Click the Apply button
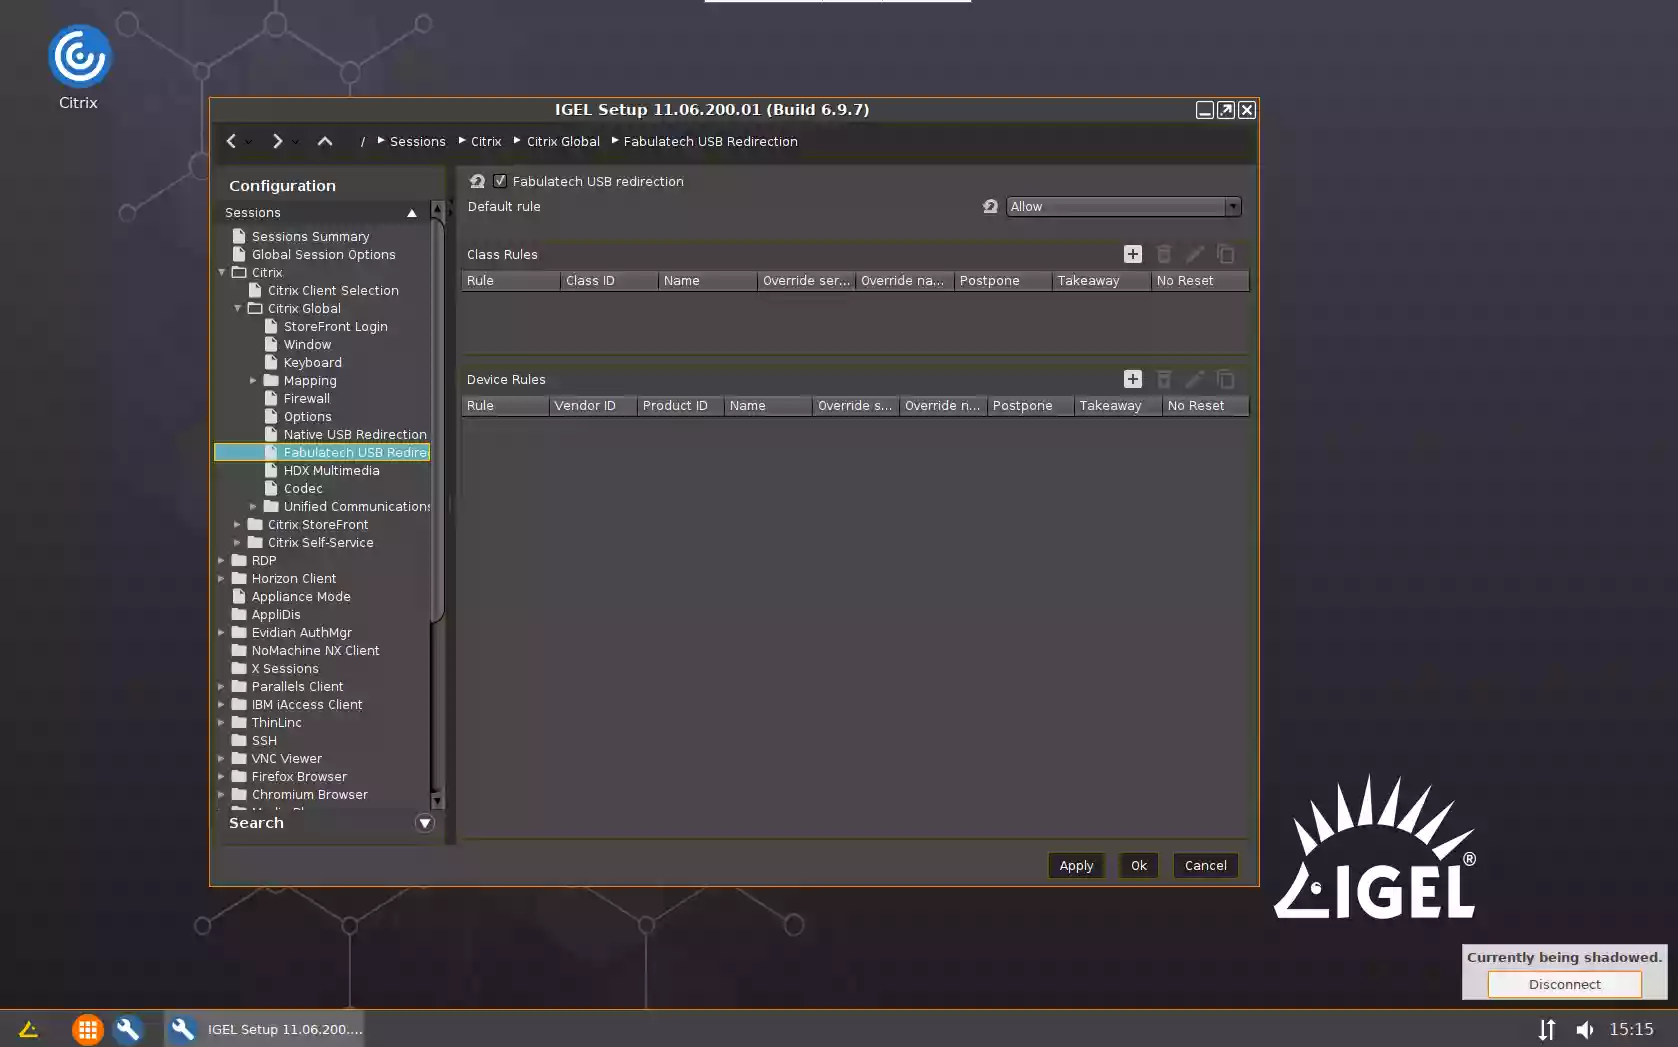The height and width of the screenshot is (1047, 1678). (1076, 865)
